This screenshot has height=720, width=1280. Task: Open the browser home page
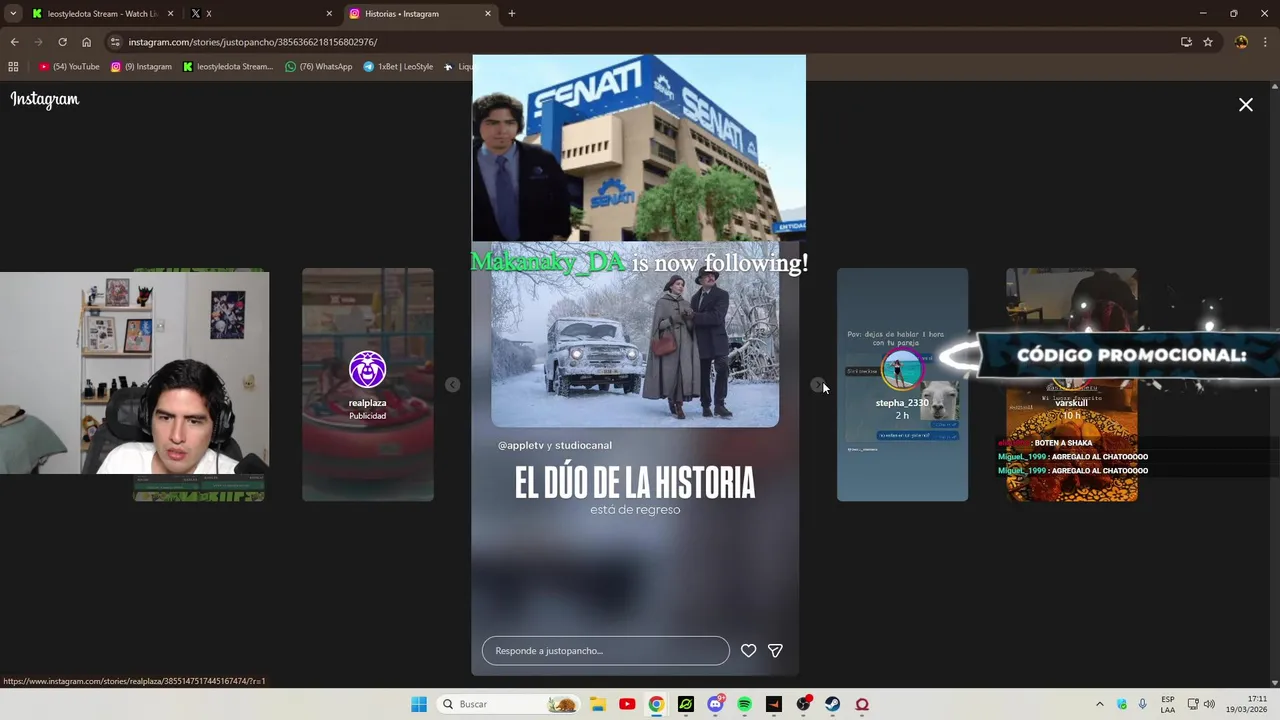click(x=86, y=42)
